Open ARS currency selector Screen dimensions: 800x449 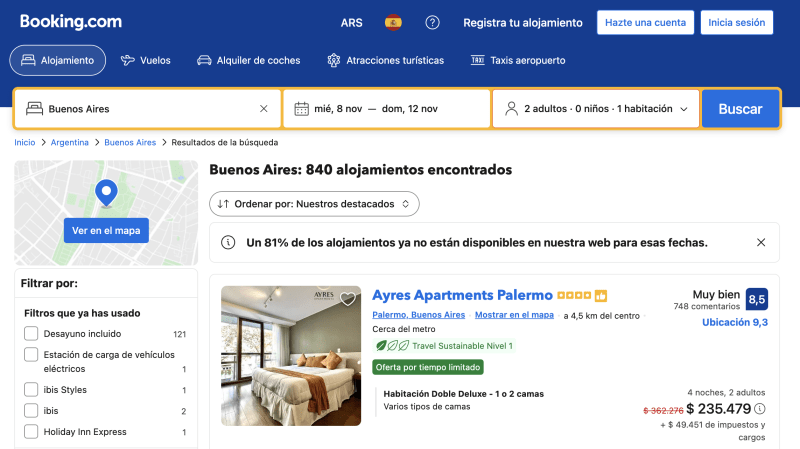352,22
